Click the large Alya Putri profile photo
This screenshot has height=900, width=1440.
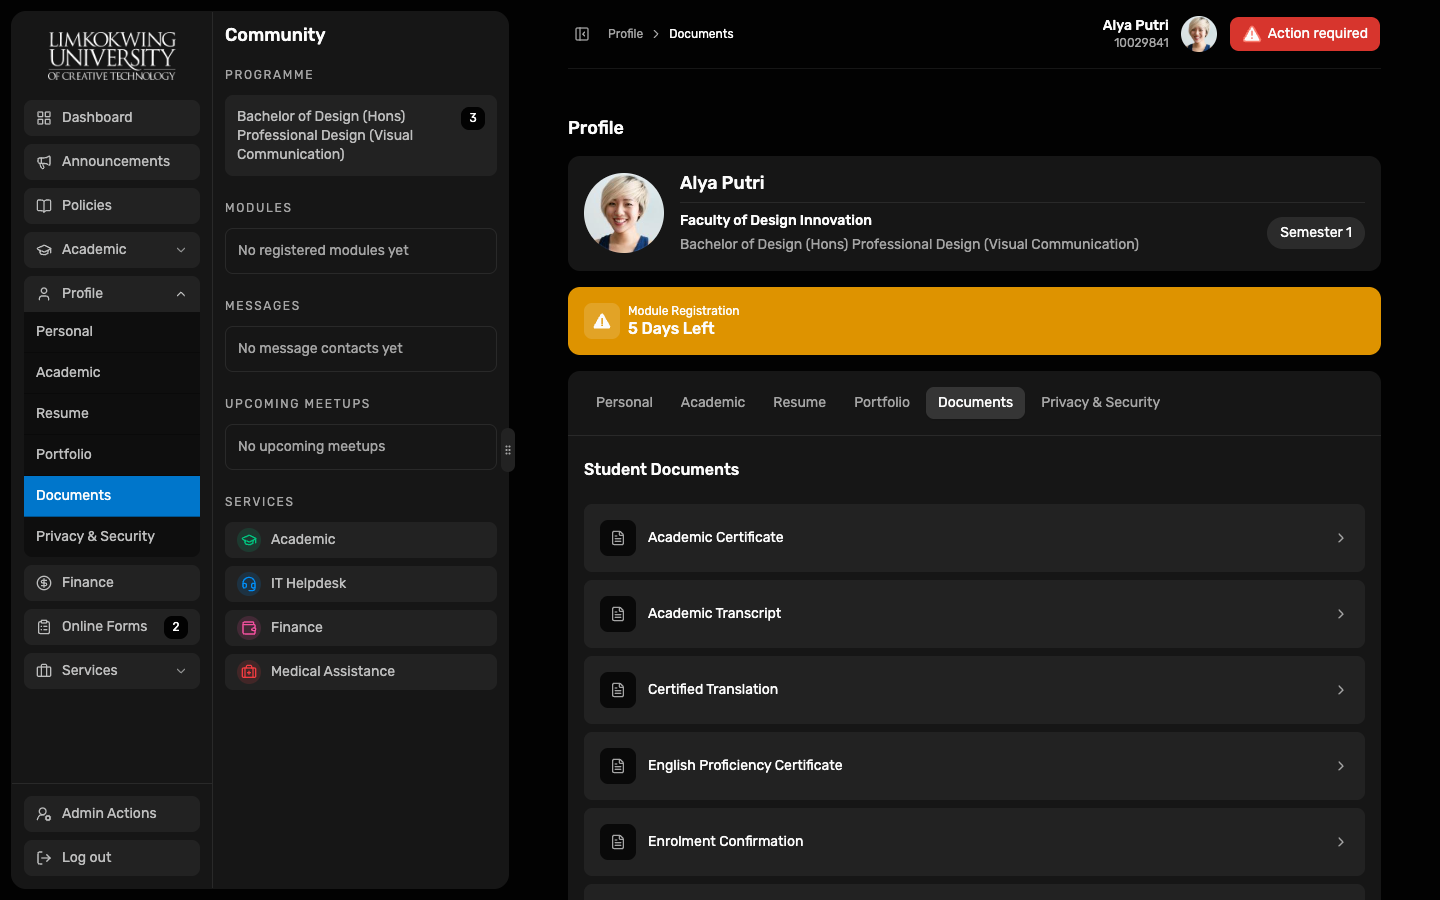click(x=624, y=213)
